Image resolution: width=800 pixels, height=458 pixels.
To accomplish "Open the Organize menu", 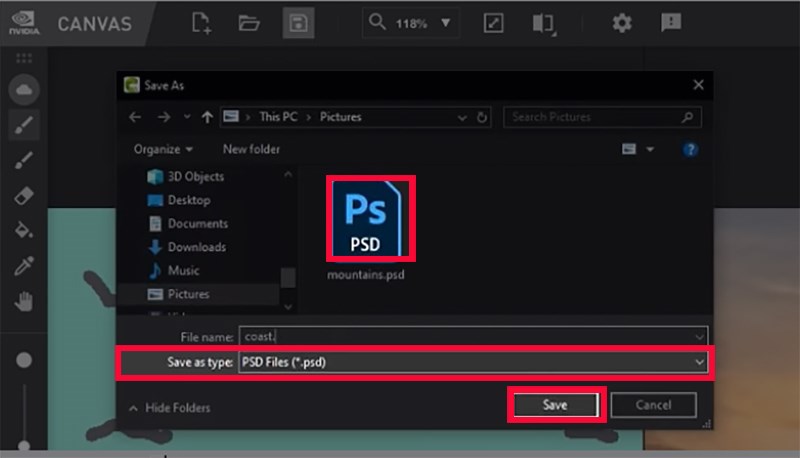I will [163, 149].
